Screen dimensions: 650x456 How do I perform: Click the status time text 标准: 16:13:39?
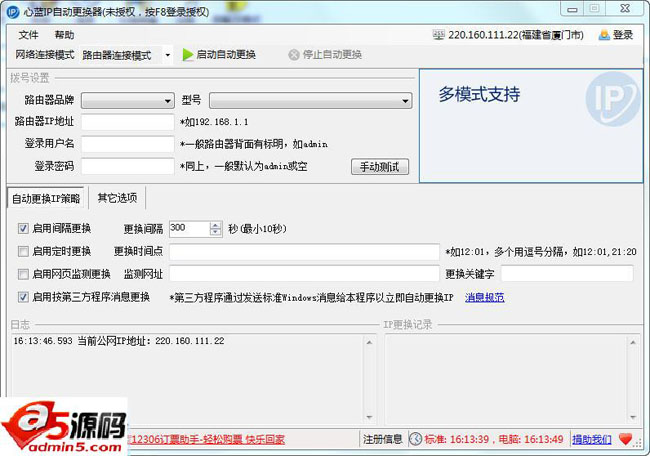(x=457, y=439)
